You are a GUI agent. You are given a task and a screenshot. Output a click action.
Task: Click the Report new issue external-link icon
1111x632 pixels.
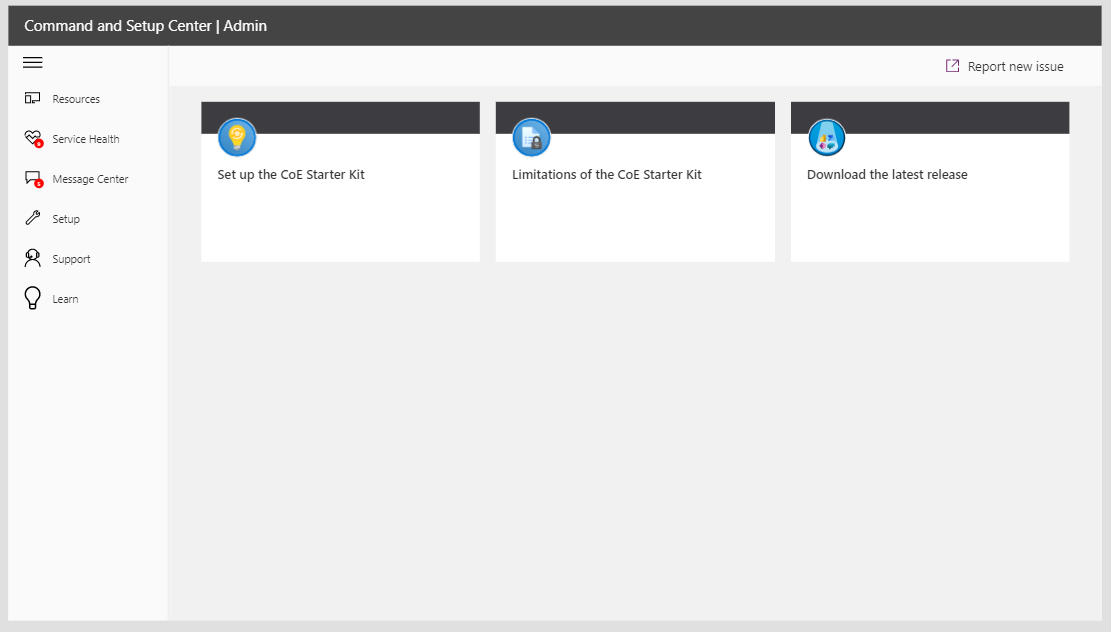950,65
